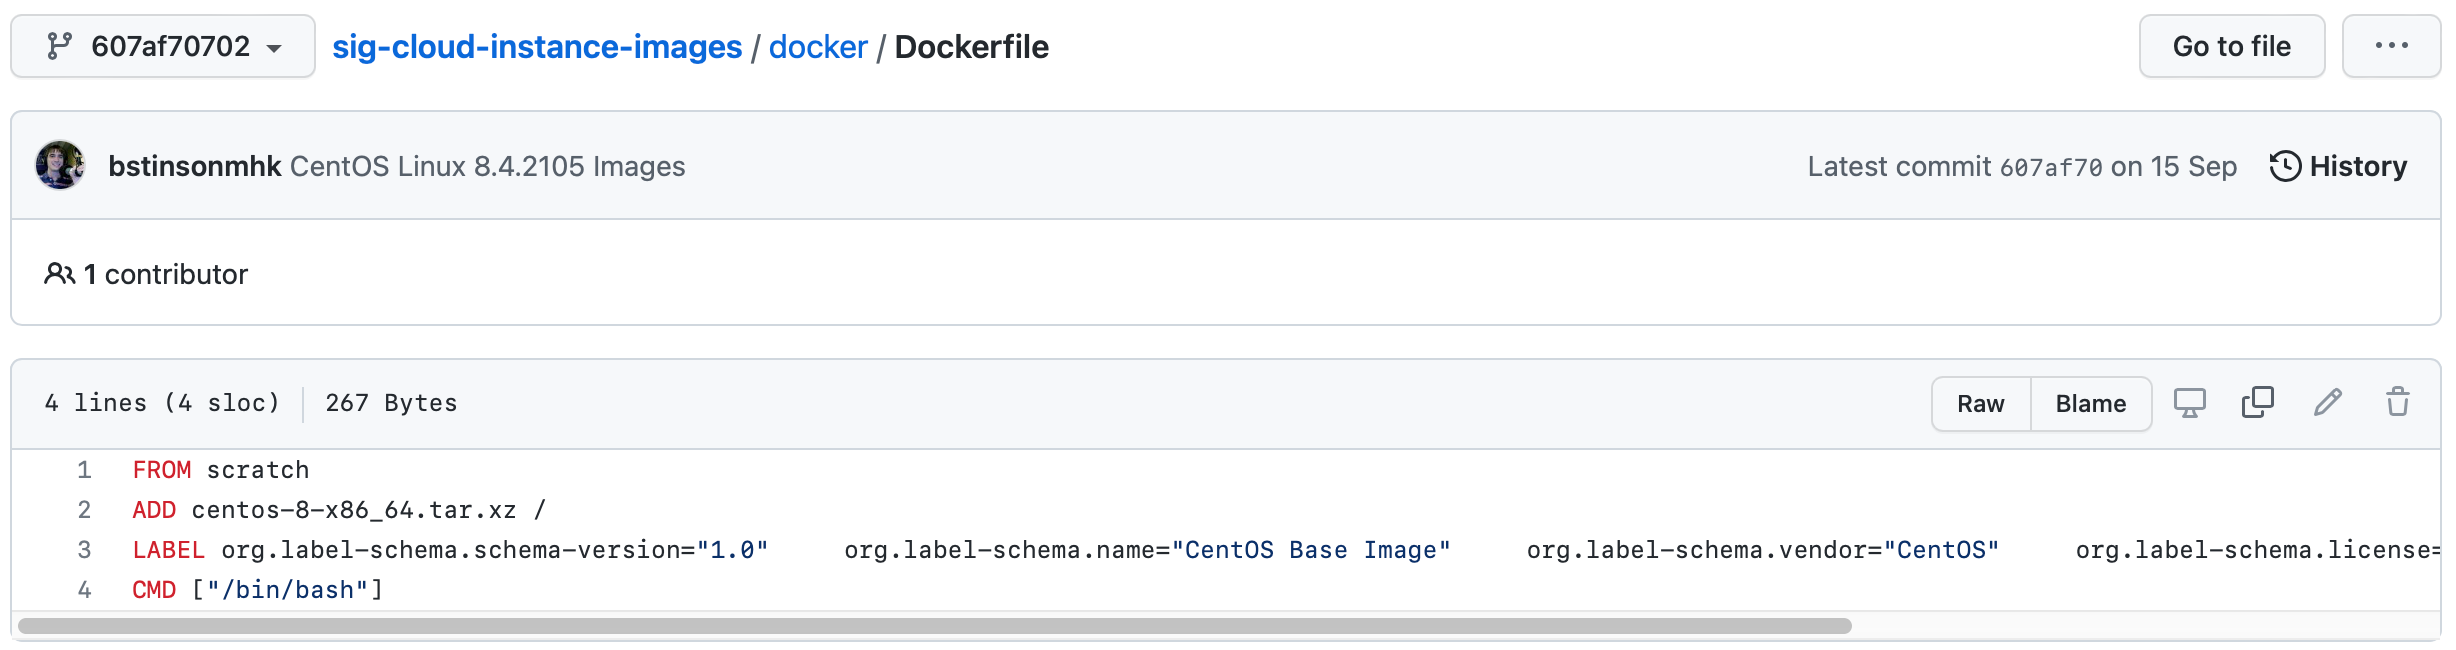Open the three-dots more options menu

[2391, 46]
